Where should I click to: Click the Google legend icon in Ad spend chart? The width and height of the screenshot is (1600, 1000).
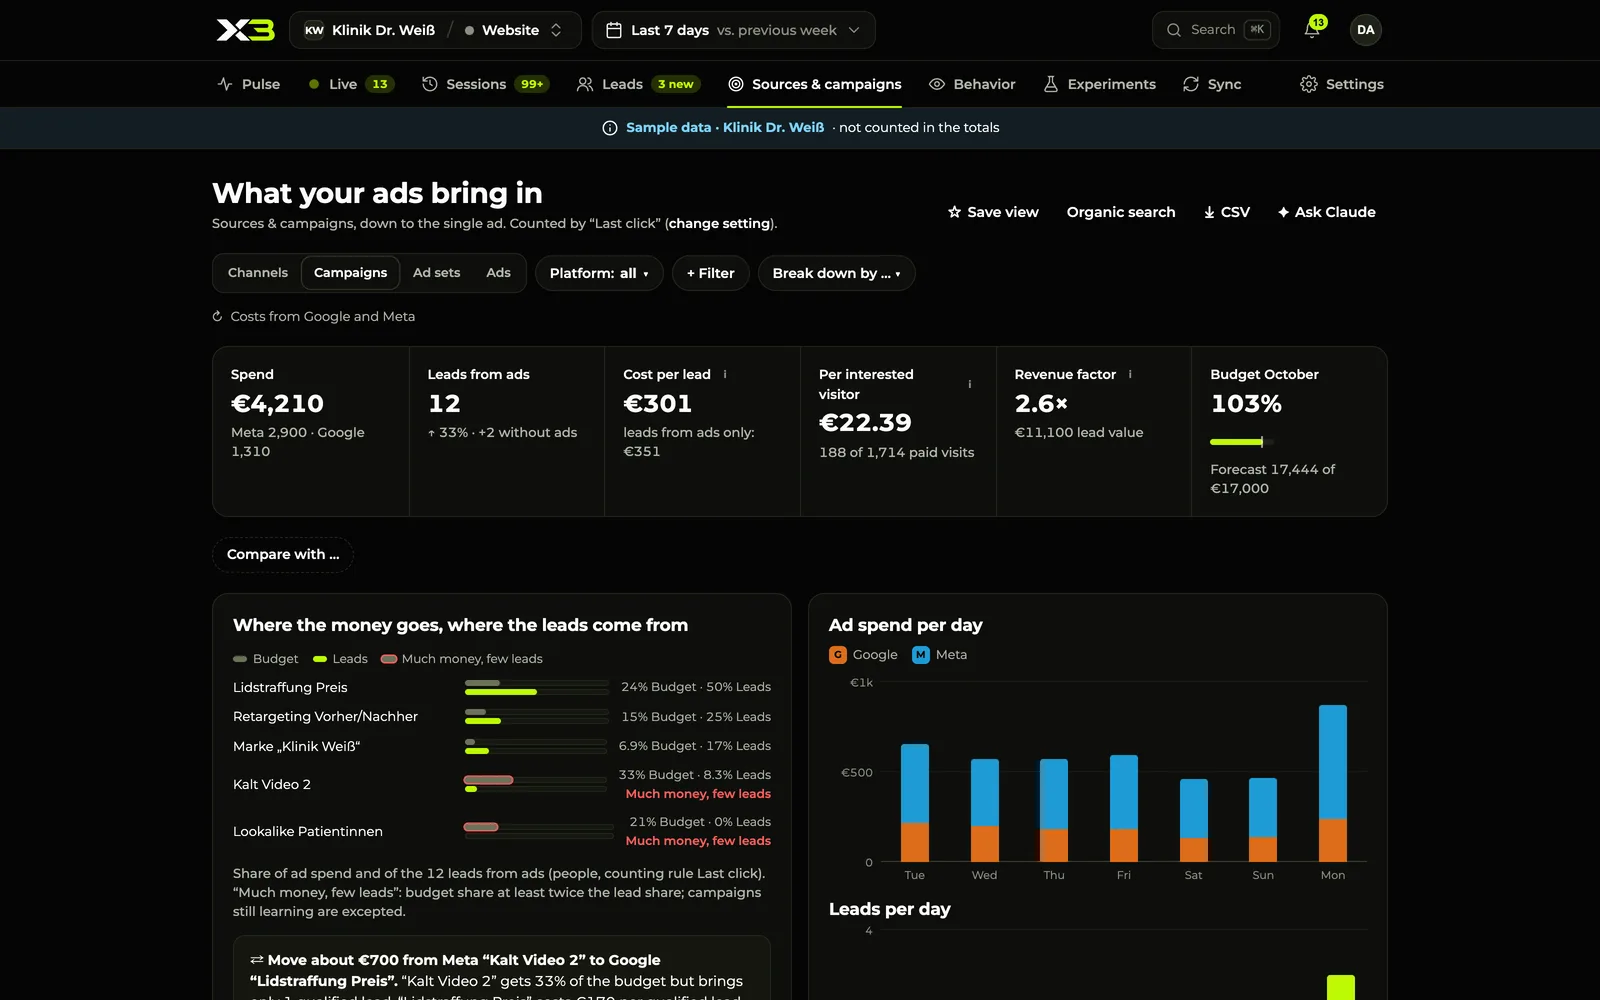(838, 655)
